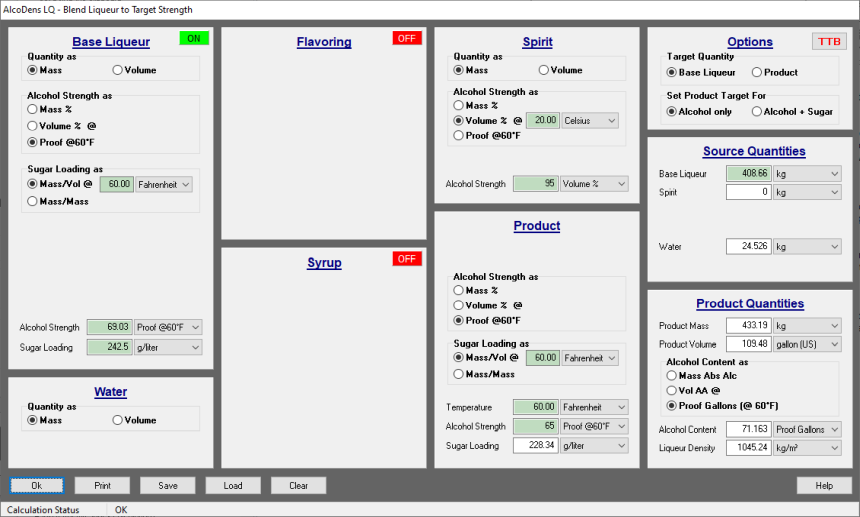
Task: Open Product Alcohol Strength Proof dropdown
Action: click(x=594, y=427)
